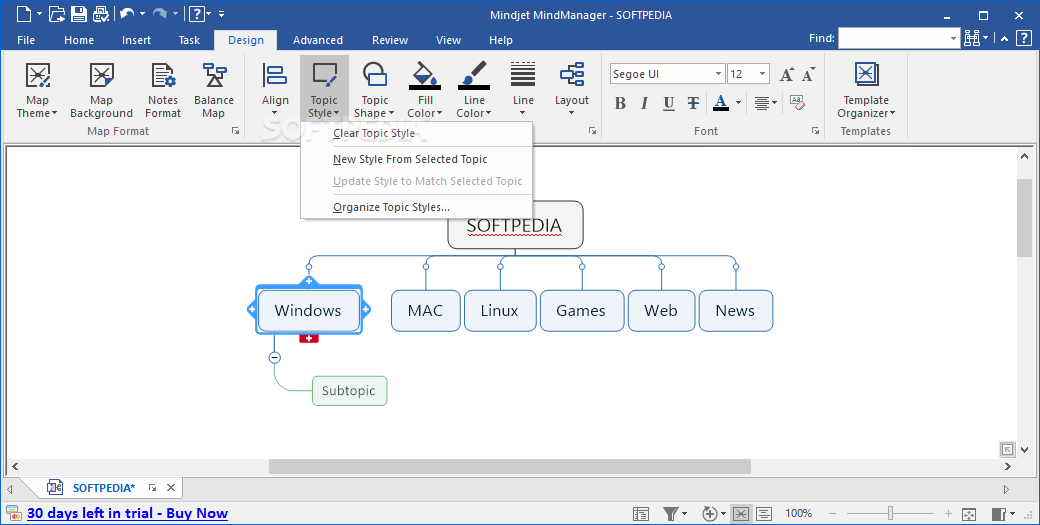The width and height of the screenshot is (1040, 525).
Task: Toggle Strikethrough formatting
Action: pyautogui.click(x=693, y=103)
